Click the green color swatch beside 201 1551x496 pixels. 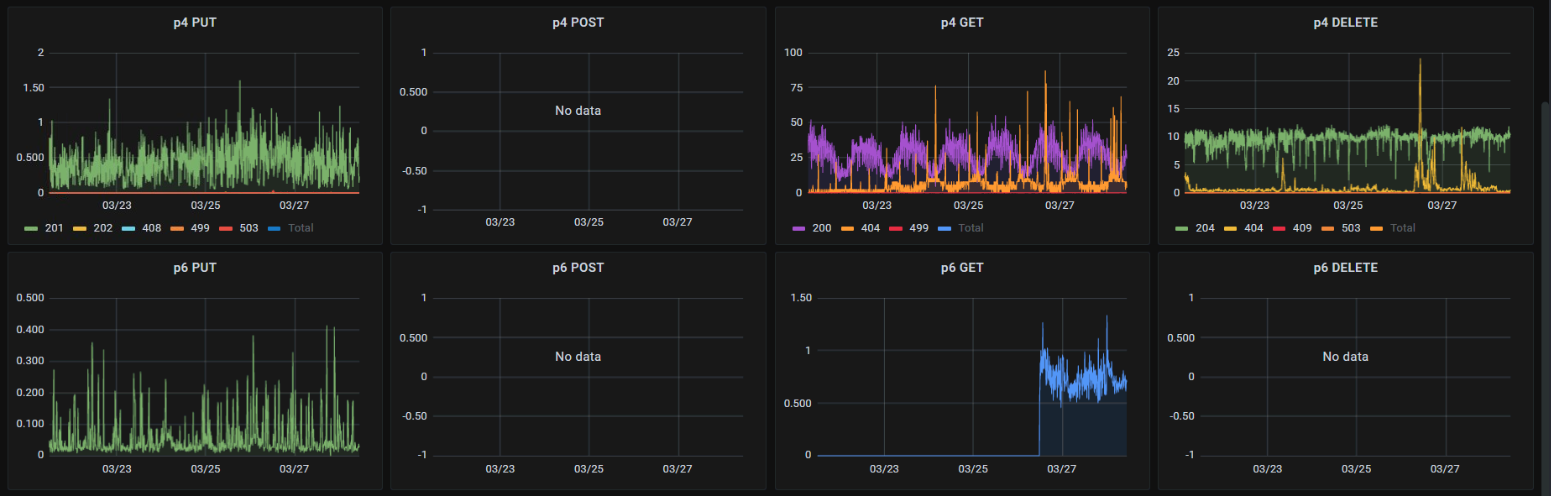coord(32,228)
